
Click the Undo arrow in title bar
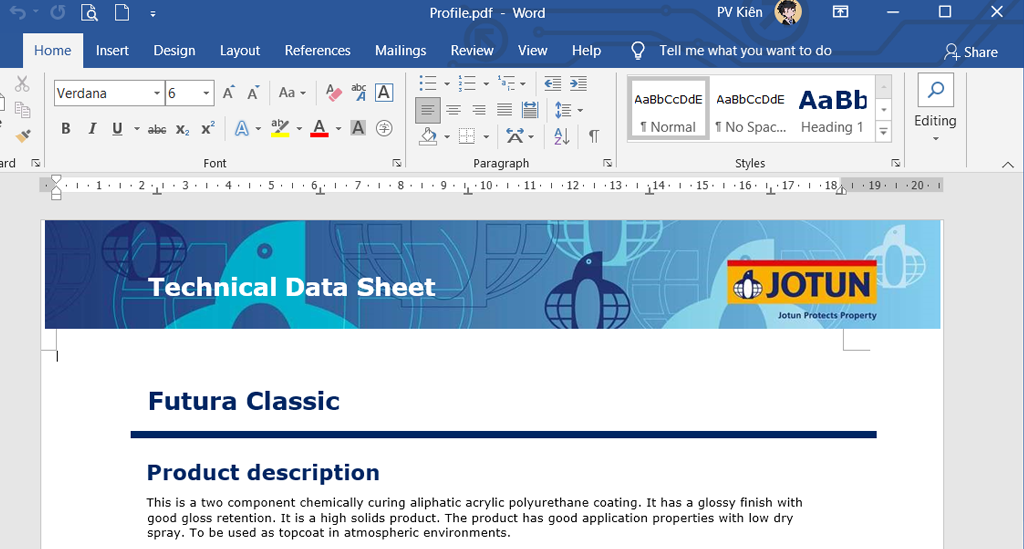18,12
